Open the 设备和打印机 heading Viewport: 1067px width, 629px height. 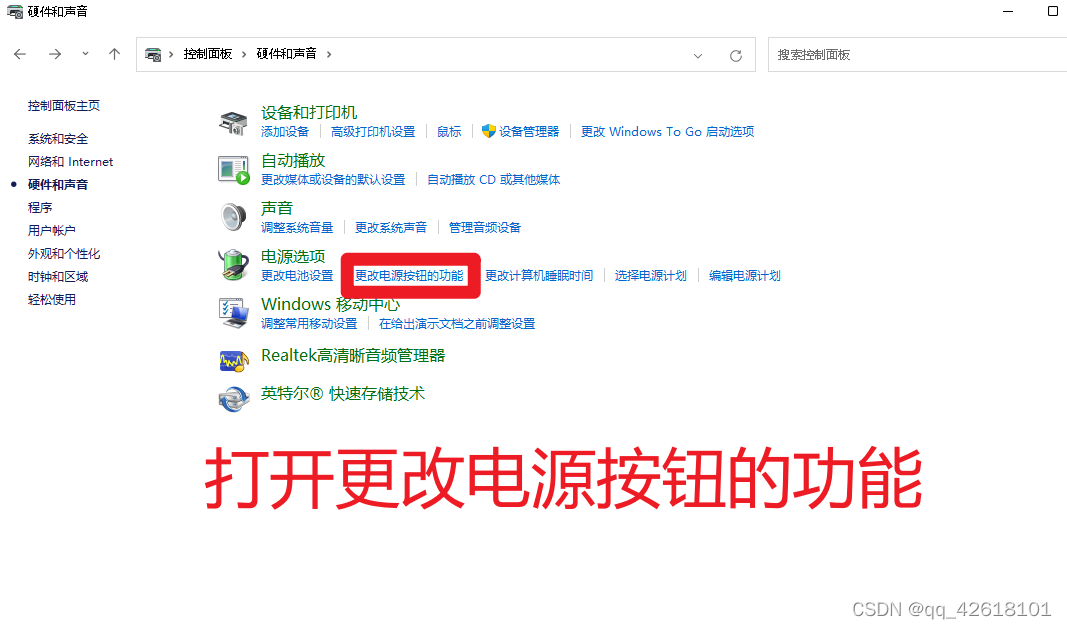click(x=309, y=112)
